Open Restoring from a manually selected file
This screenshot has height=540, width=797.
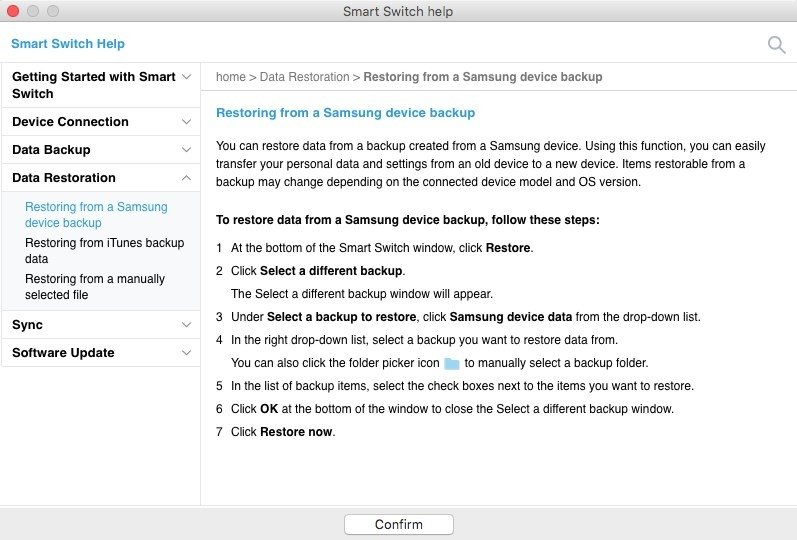click(95, 287)
